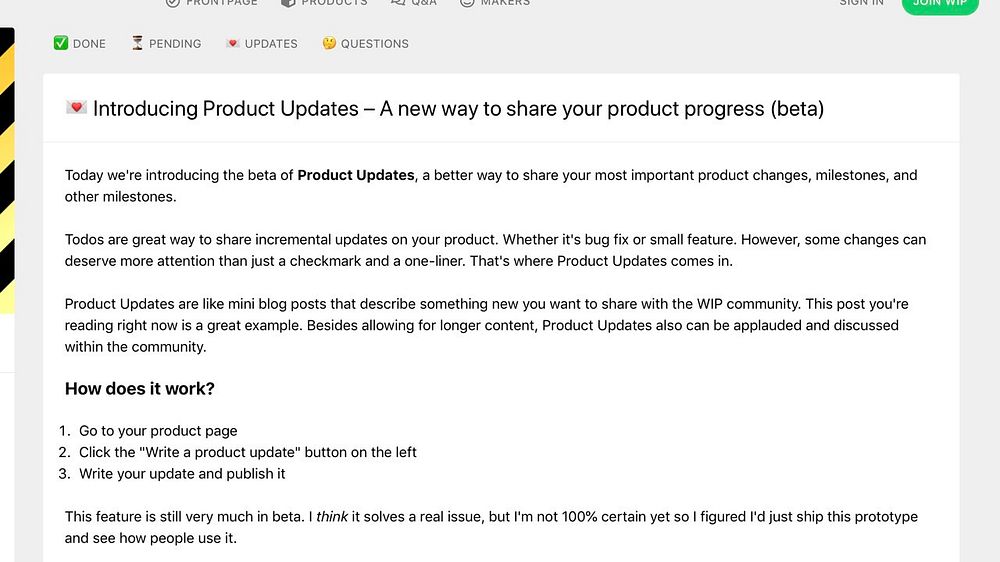Click the green checkmark emoji beside Done
The width and height of the screenshot is (1000, 562).
click(x=61, y=44)
